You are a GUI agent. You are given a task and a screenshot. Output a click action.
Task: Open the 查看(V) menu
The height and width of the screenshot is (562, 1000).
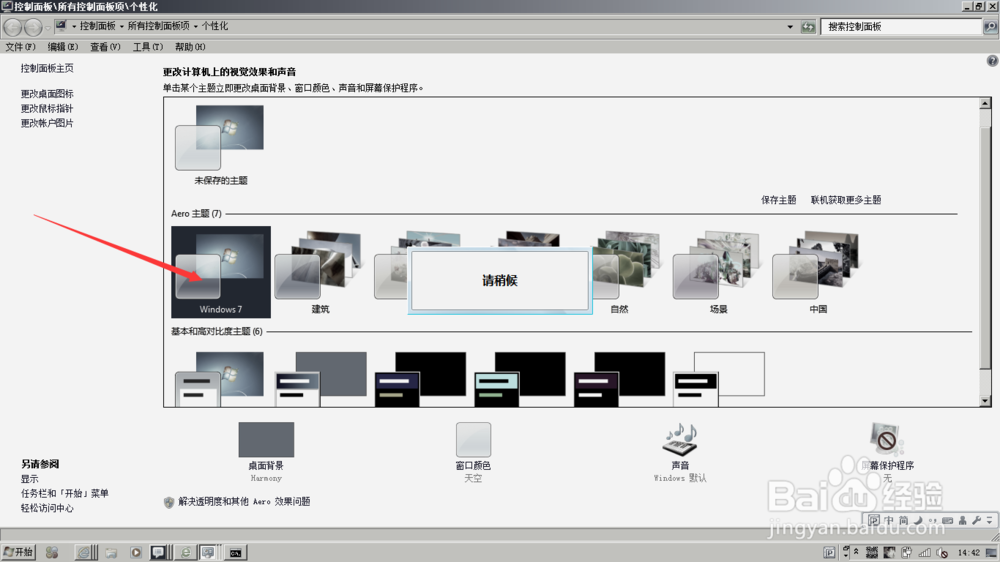click(x=105, y=47)
